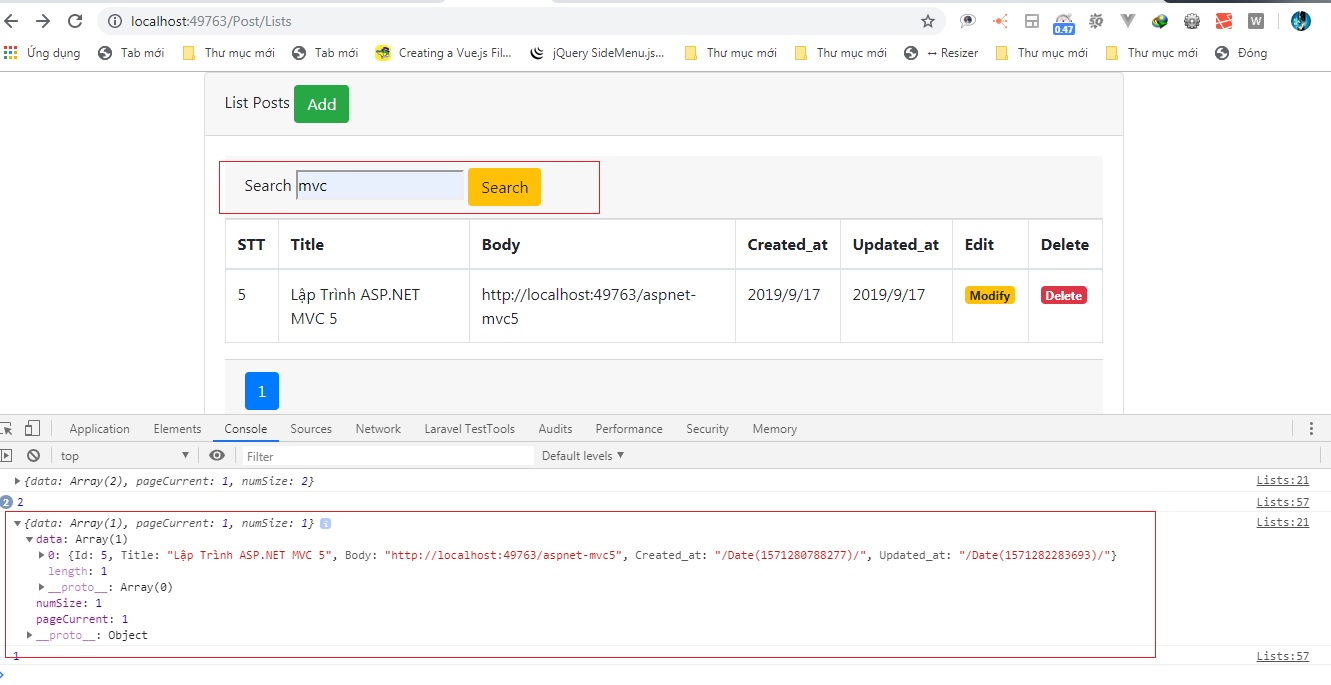The image size is (1331, 685).
Task: Click the page speed 0.47 extension icon
Action: pos(1064,22)
